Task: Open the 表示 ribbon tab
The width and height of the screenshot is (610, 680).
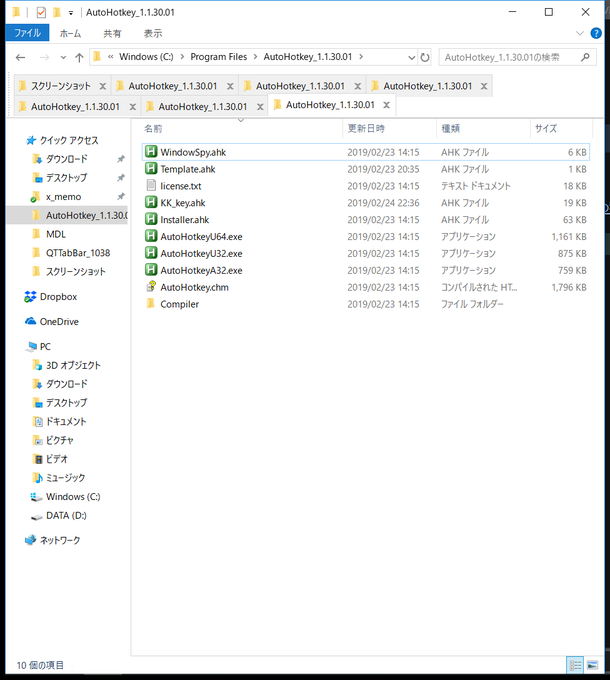Action: 153,33
